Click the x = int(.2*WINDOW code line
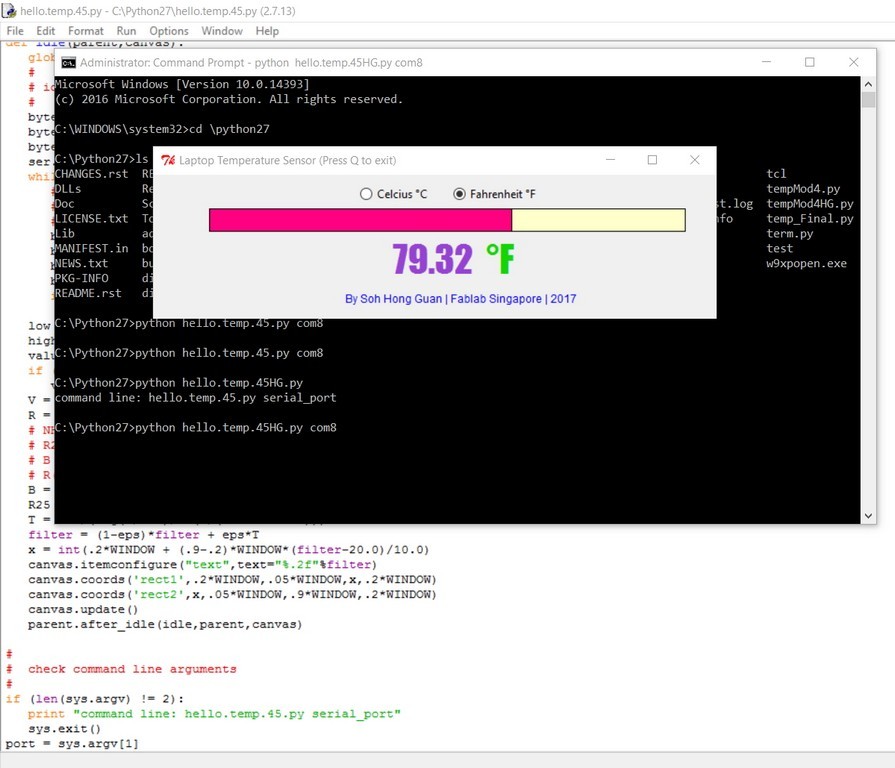Image resolution: width=895 pixels, height=768 pixels. (x=228, y=549)
